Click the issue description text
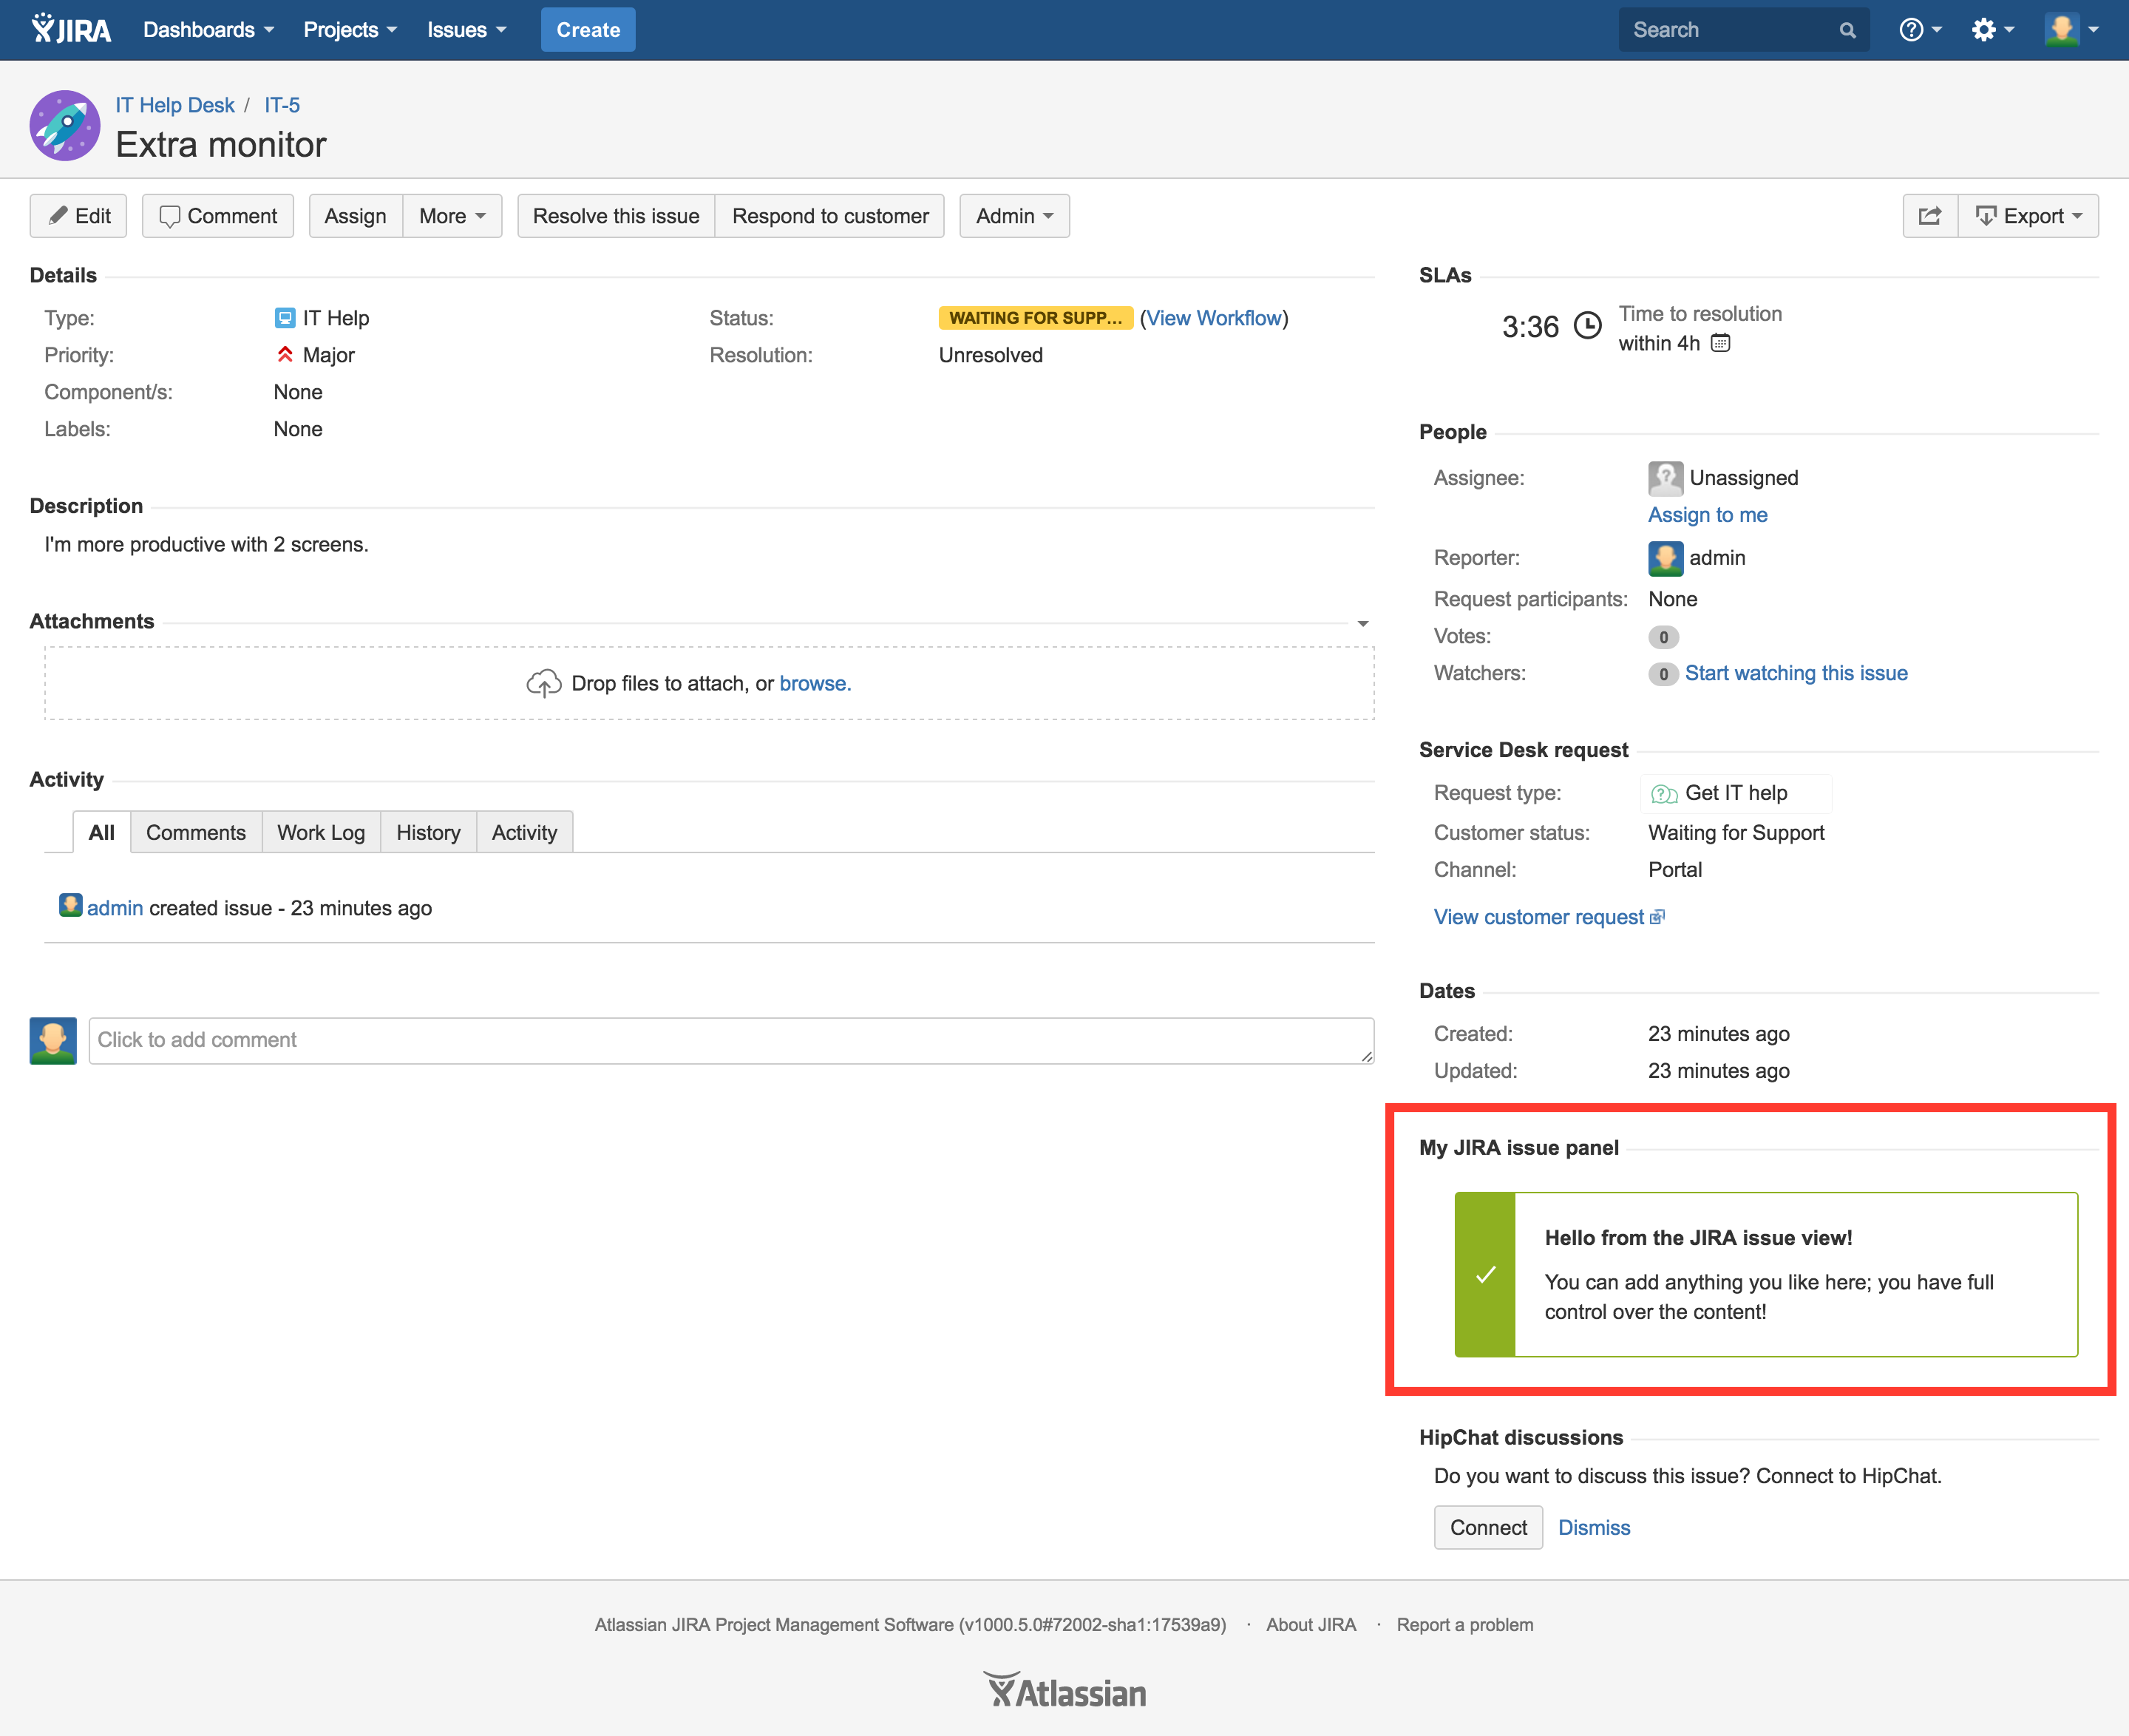 (x=206, y=544)
